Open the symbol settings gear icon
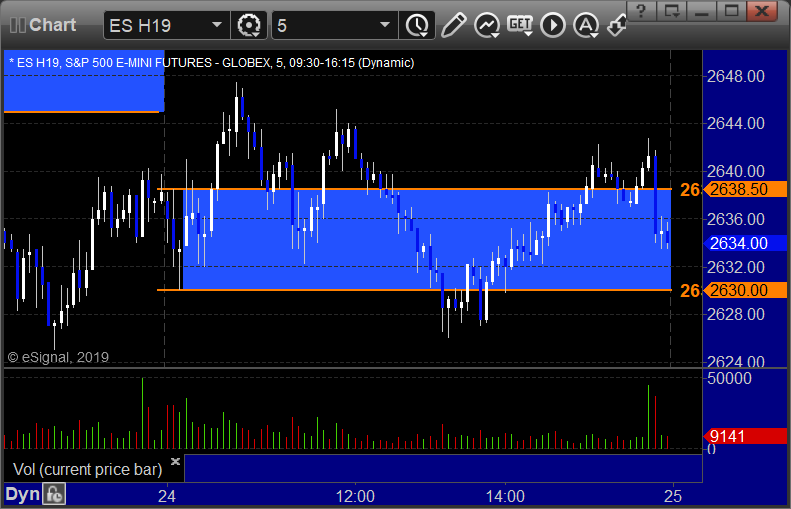Image resolution: width=791 pixels, height=509 pixels. (x=249, y=25)
